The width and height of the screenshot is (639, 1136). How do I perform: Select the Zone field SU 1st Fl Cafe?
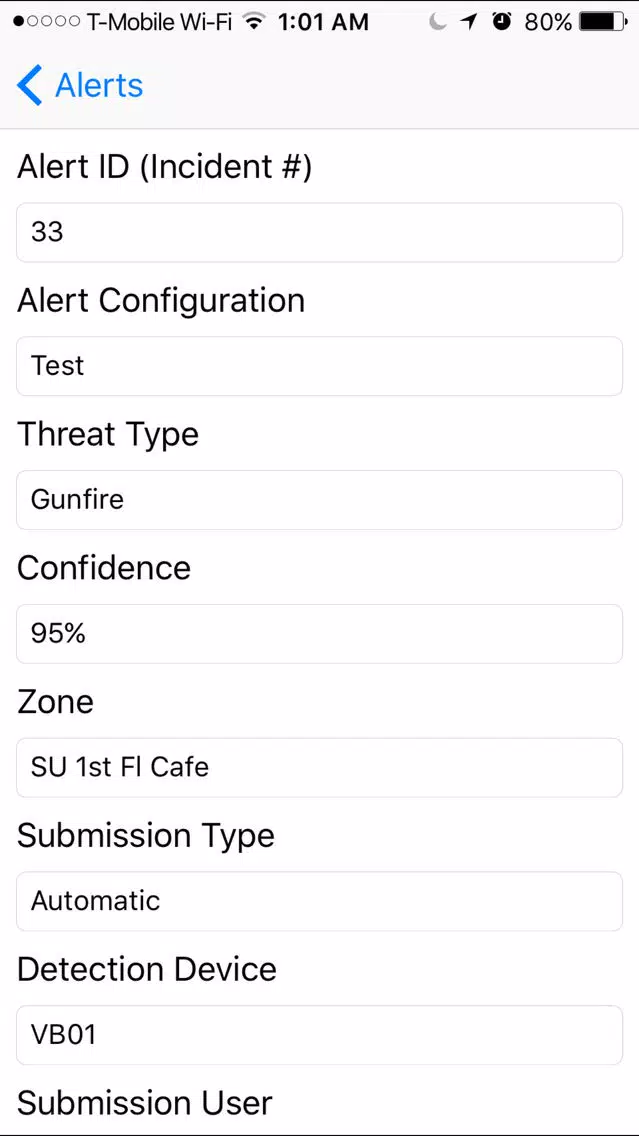coord(320,767)
